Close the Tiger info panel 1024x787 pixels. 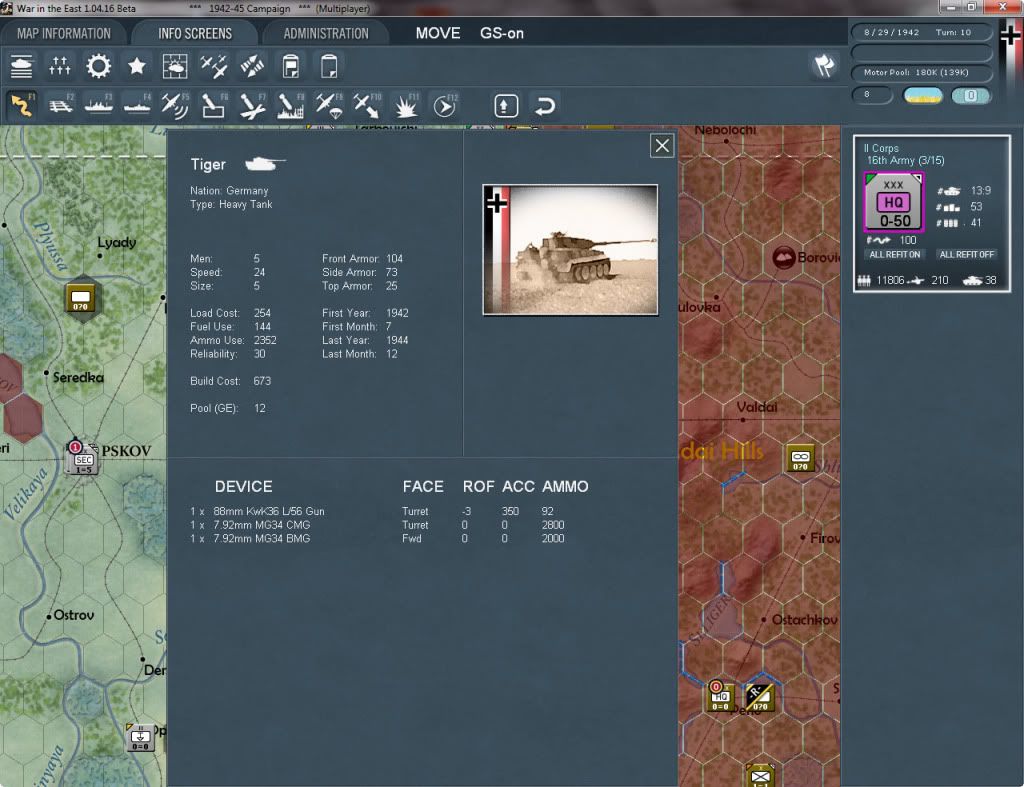pyautogui.click(x=662, y=146)
